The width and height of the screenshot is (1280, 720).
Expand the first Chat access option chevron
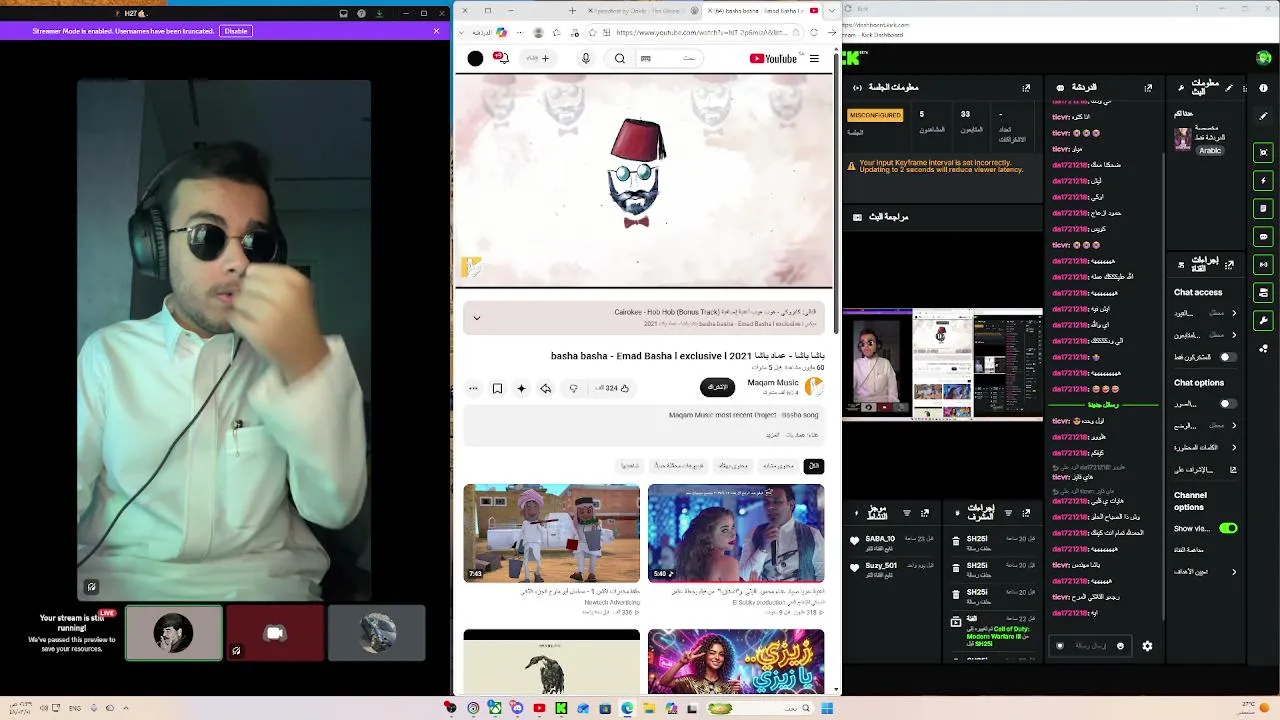tap(1234, 313)
